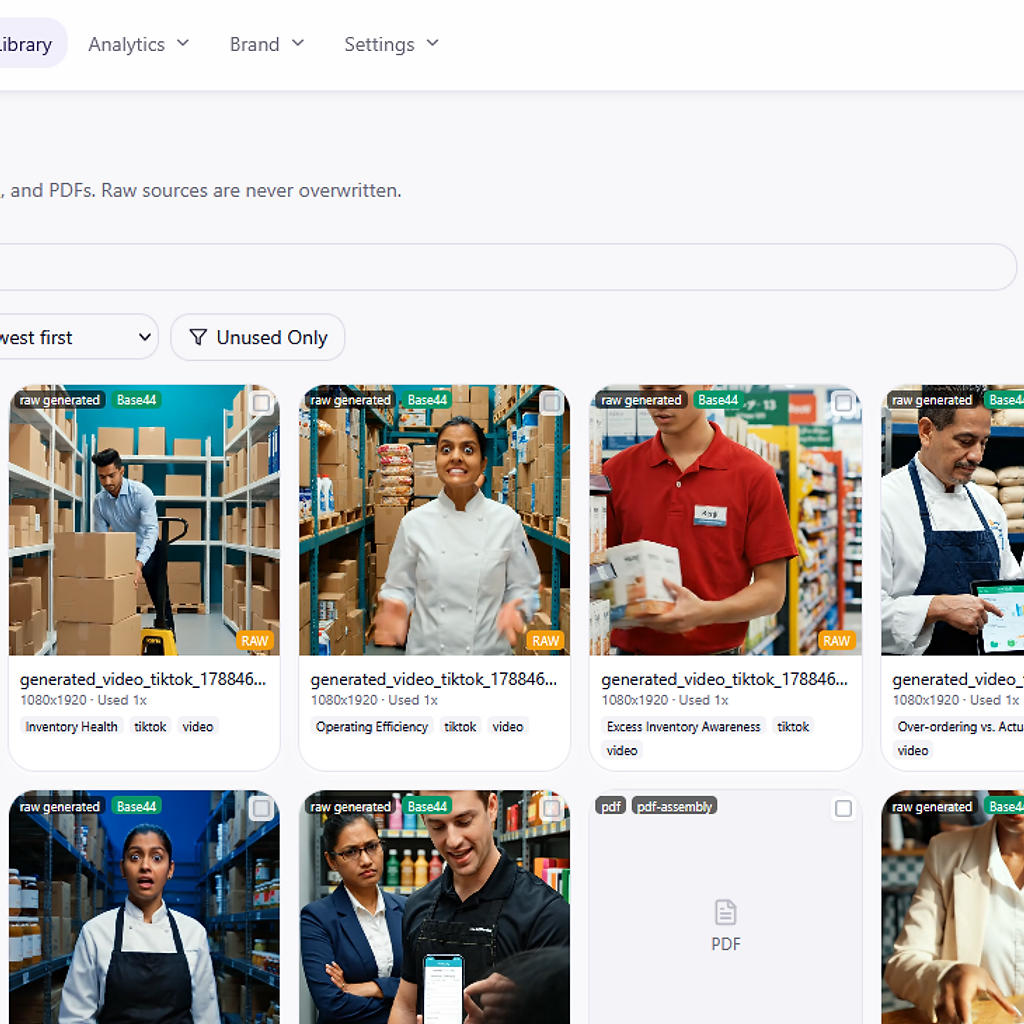Click 'video' tag on Operating Efficiency card
The height and width of the screenshot is (1024, 1024).
pos(508,726)
